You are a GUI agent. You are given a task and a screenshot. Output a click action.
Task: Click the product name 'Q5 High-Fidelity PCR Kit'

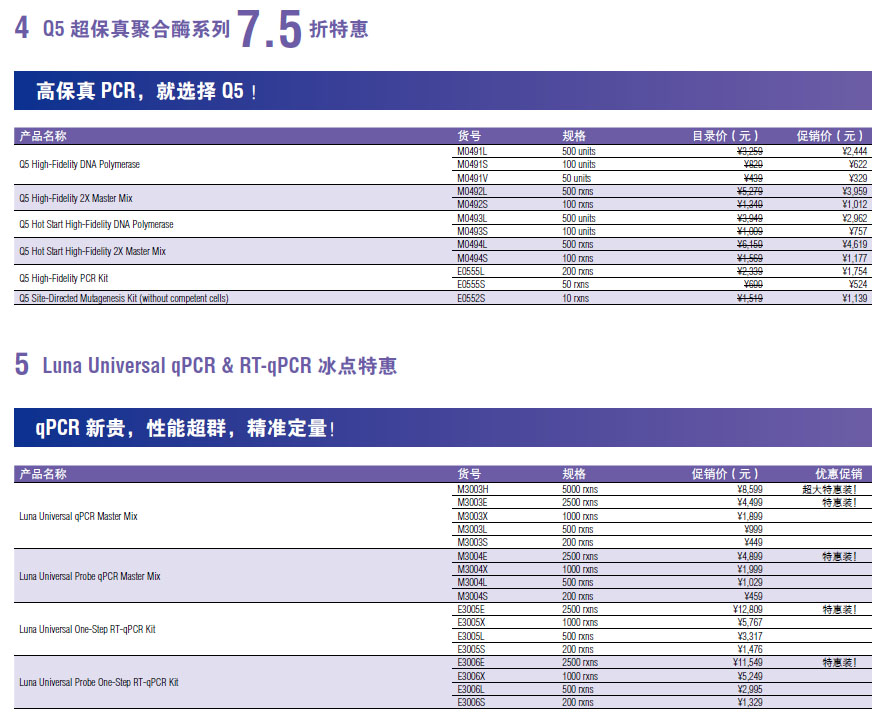coord(64,279)
